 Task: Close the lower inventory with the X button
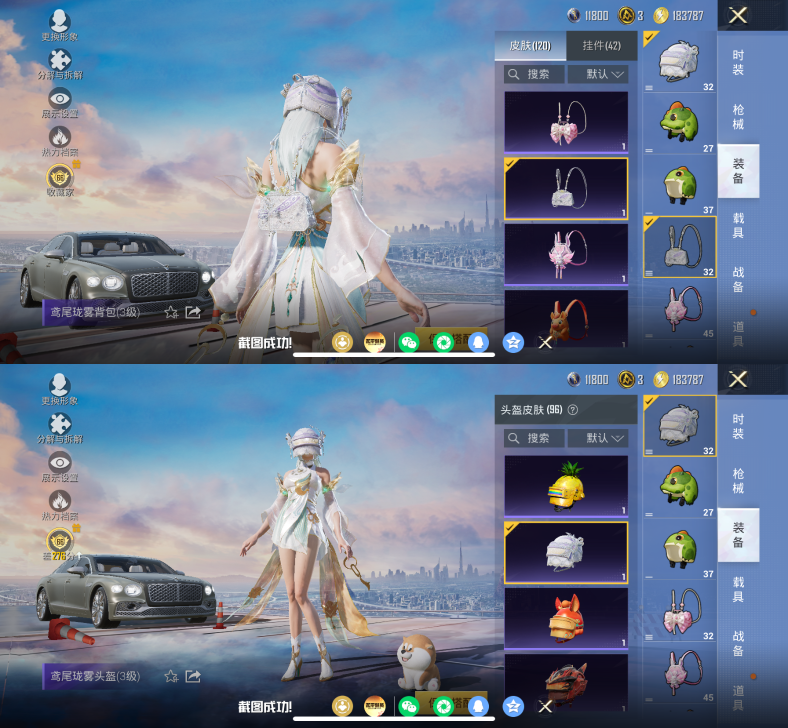(x=738, y=380)
